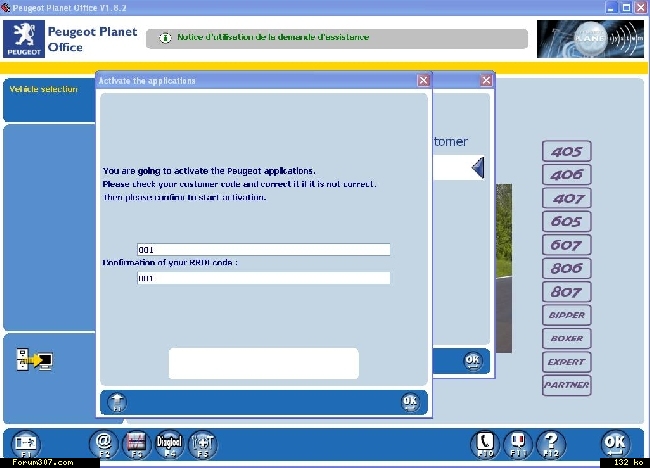Click the blue triangle arrow in customer dialog
650x468 pixels.
(478, 167)
